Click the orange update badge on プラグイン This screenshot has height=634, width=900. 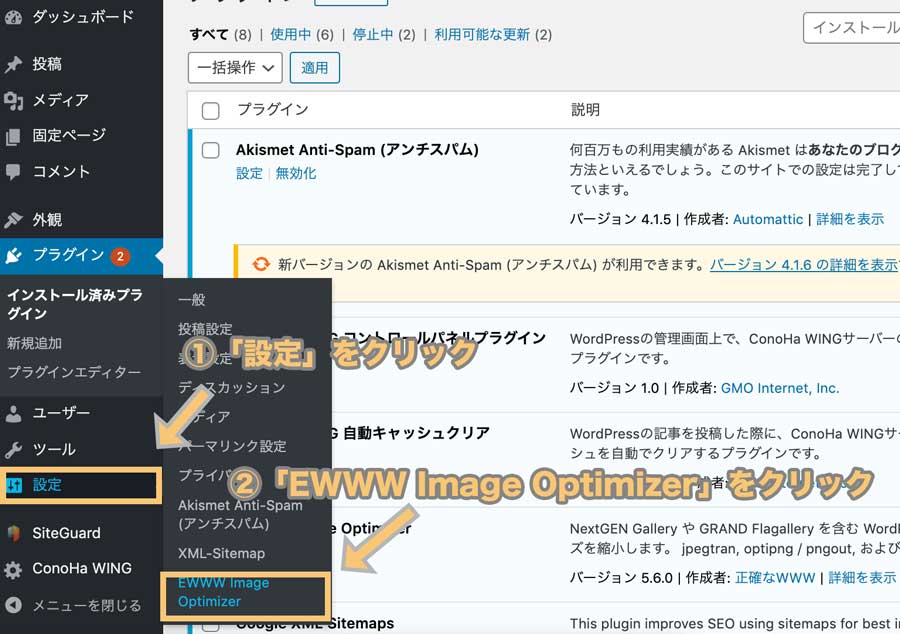click(121, 256)
